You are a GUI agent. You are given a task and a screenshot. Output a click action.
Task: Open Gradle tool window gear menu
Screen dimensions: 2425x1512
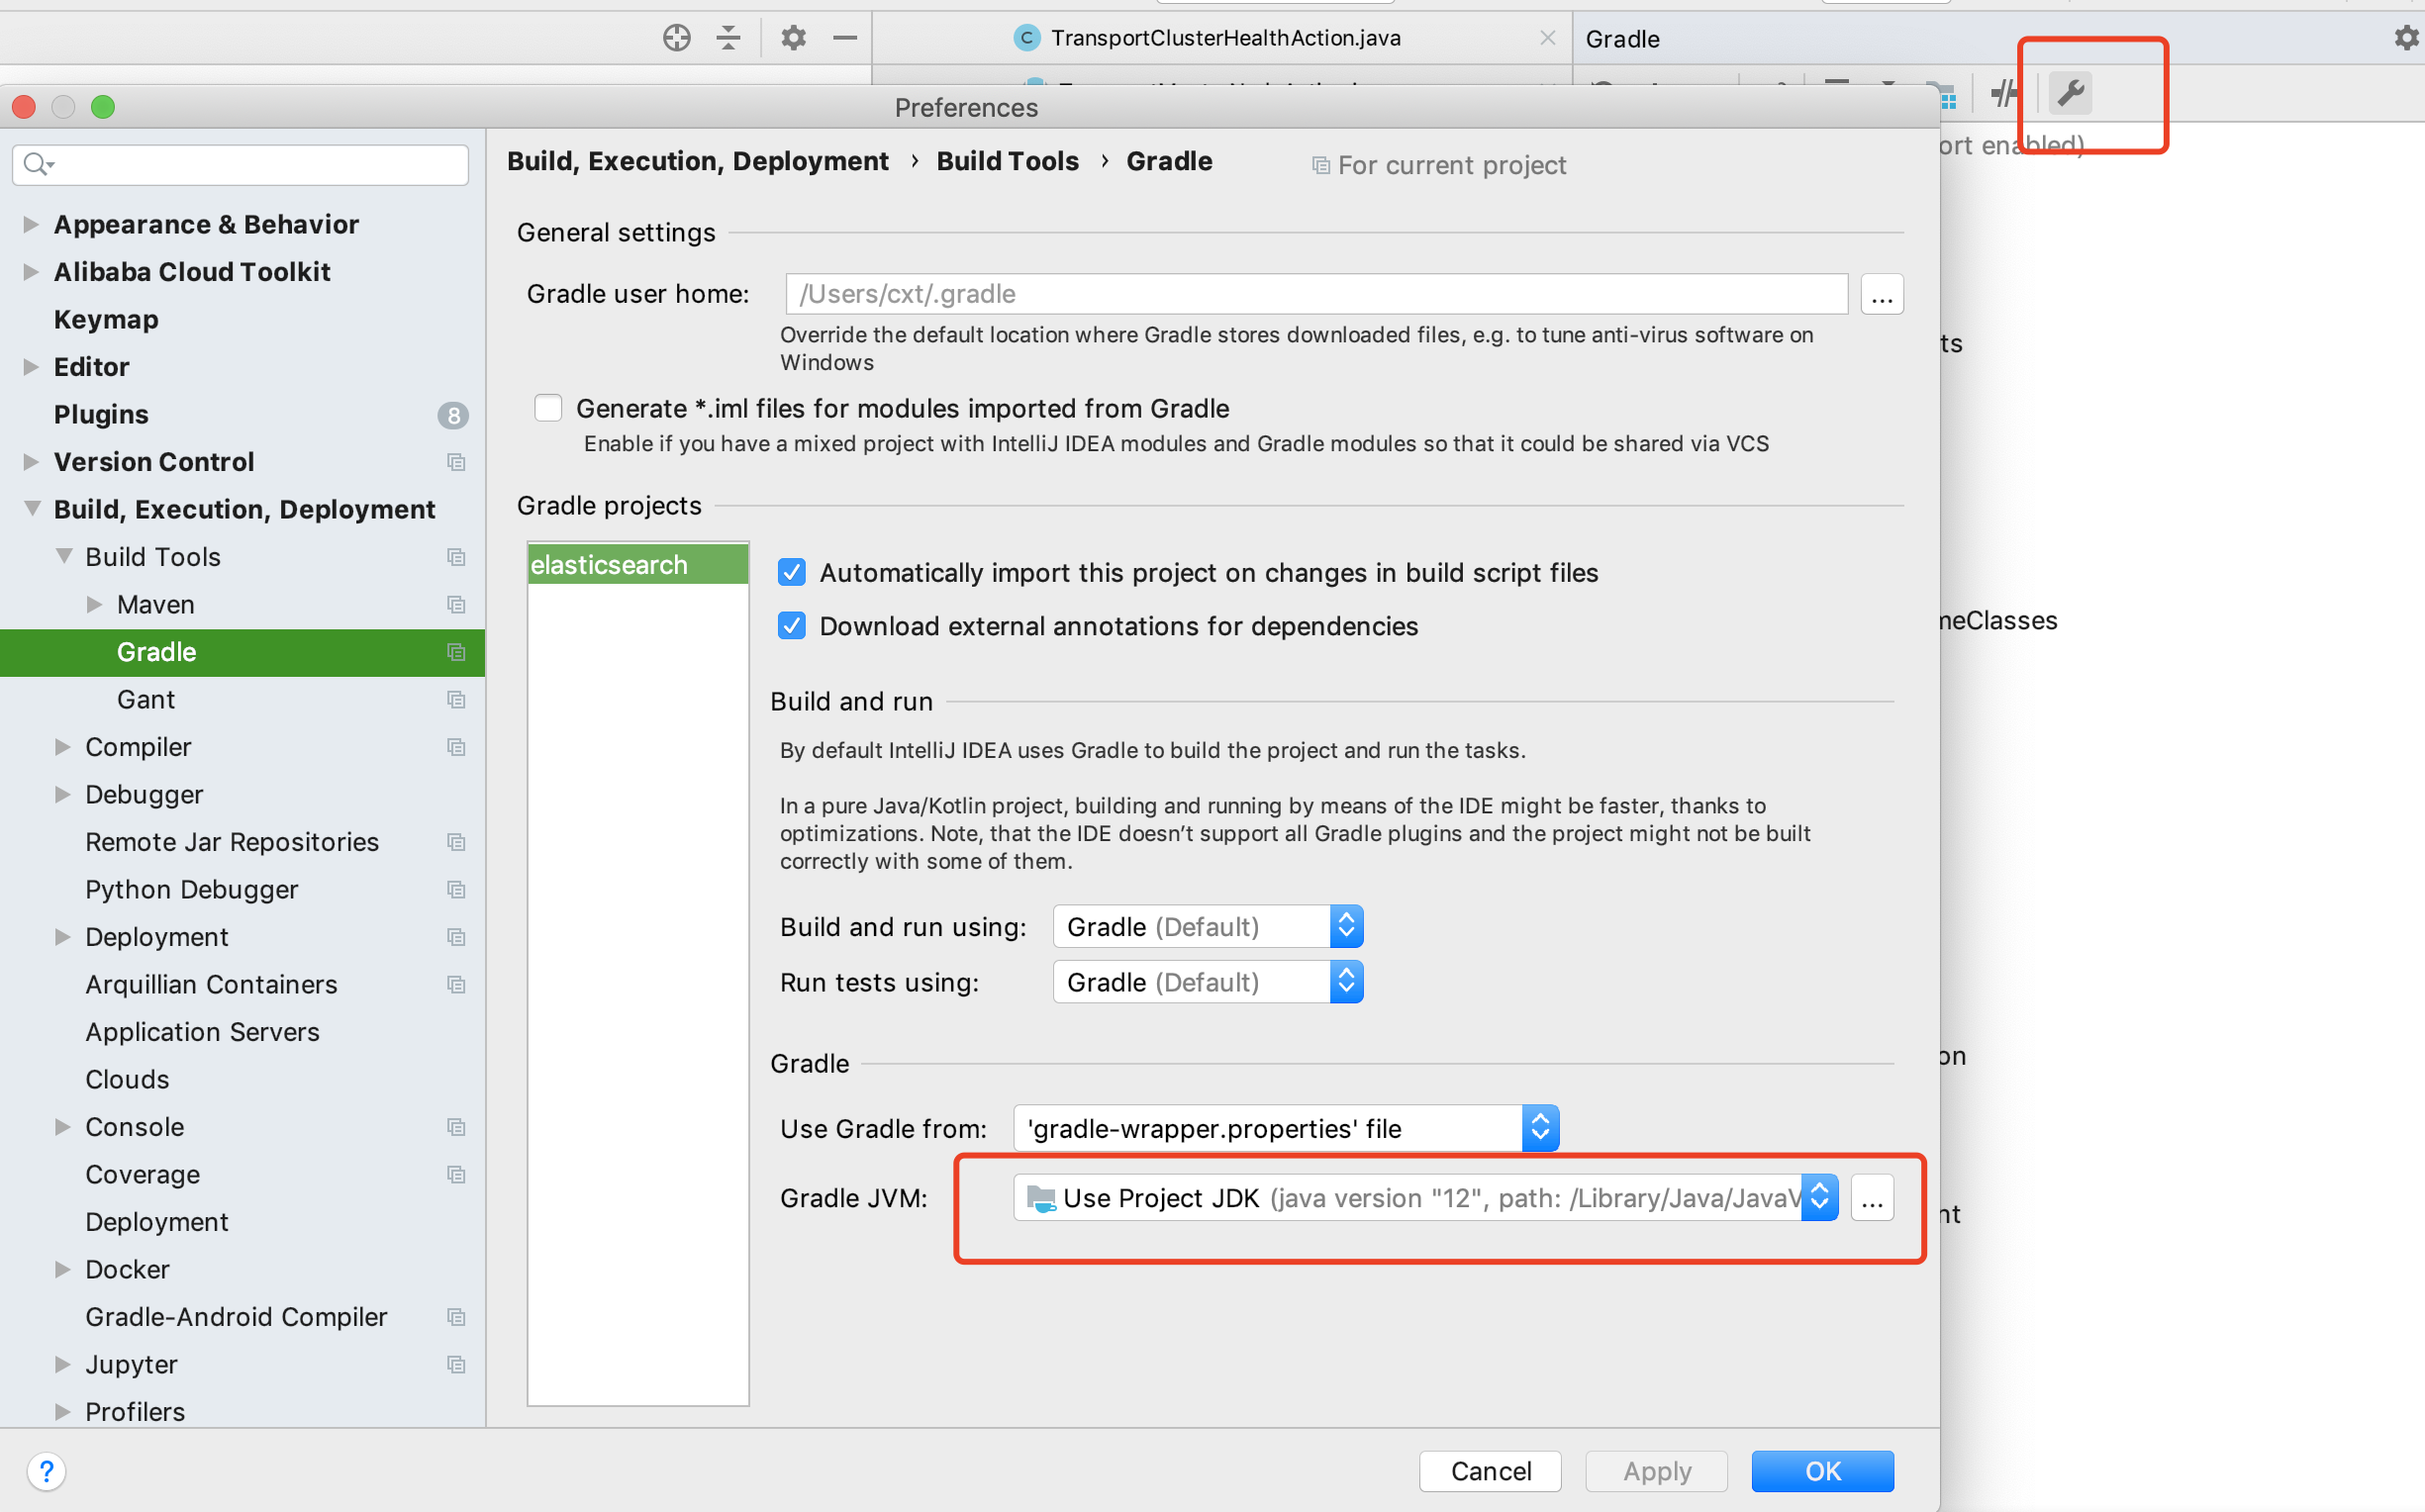[x=2406, y=38]
